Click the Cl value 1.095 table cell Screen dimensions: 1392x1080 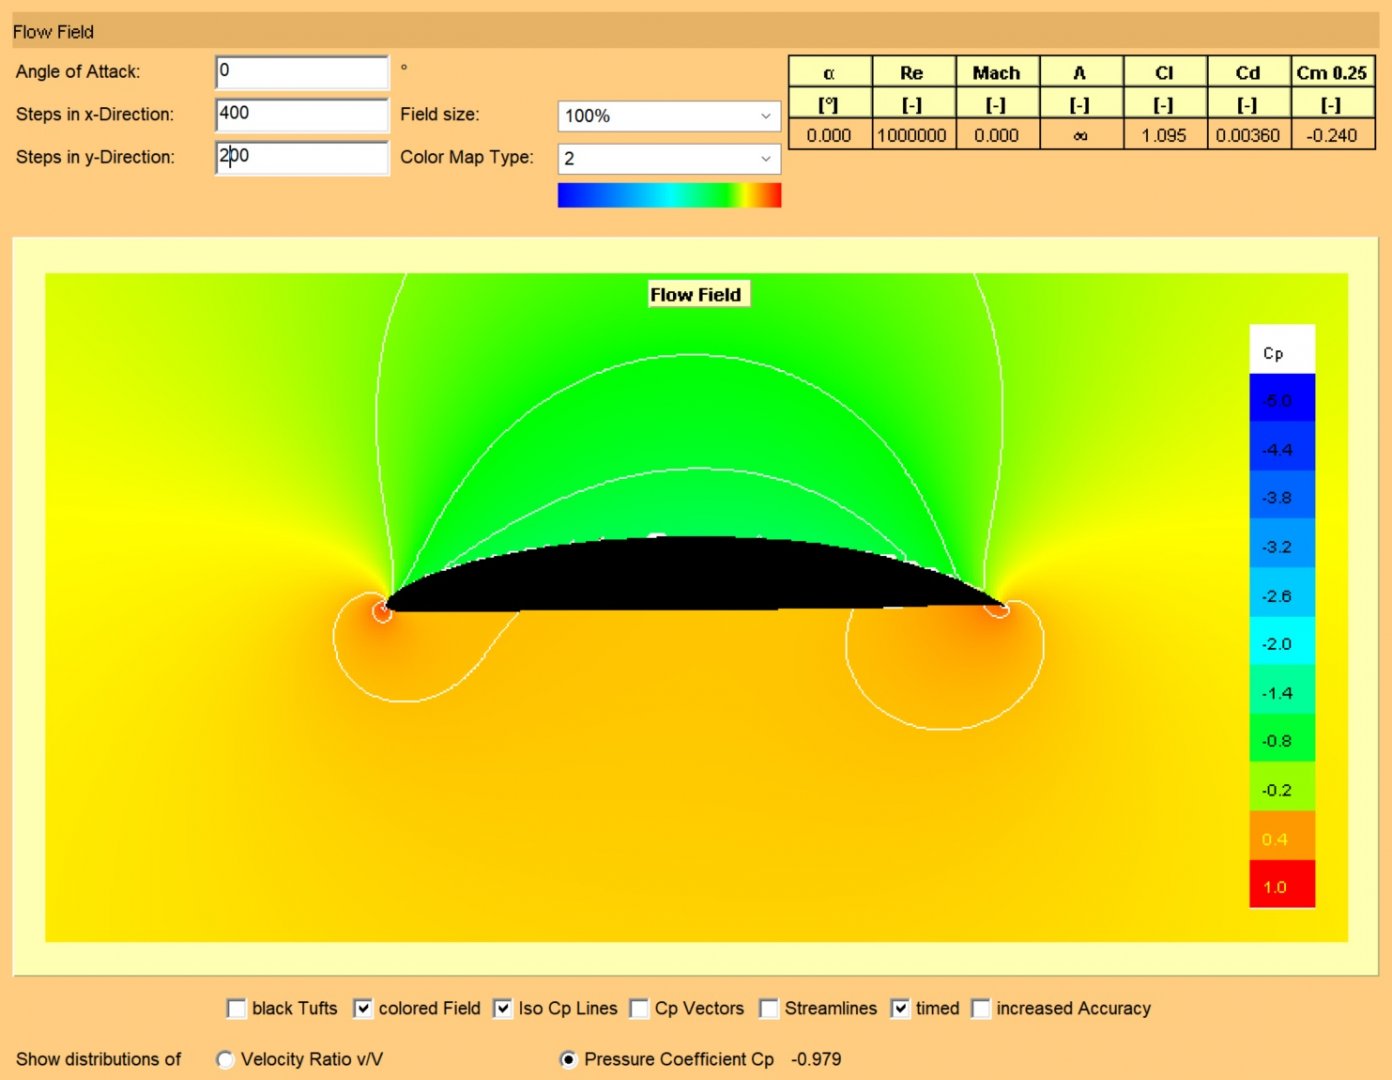coord(1164,135)
